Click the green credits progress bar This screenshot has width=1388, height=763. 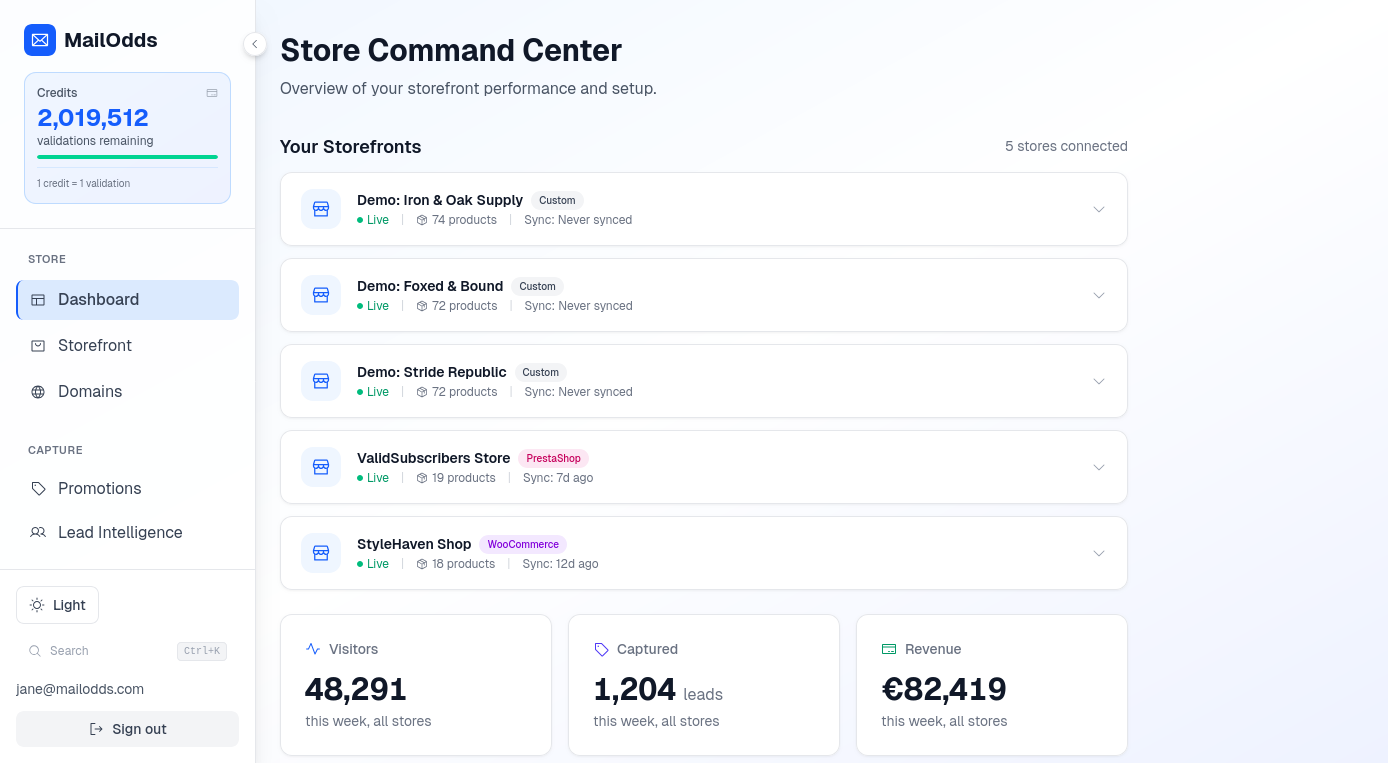tap(127, 157)
